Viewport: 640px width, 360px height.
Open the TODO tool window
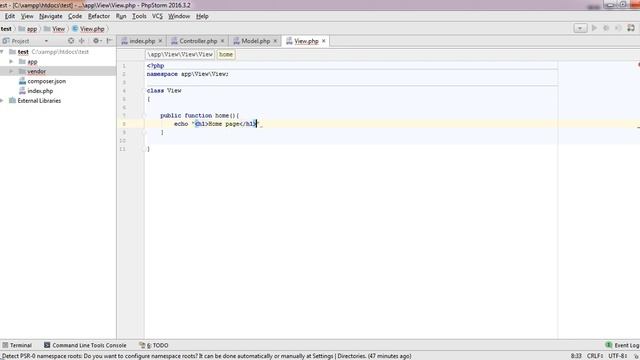154,345
